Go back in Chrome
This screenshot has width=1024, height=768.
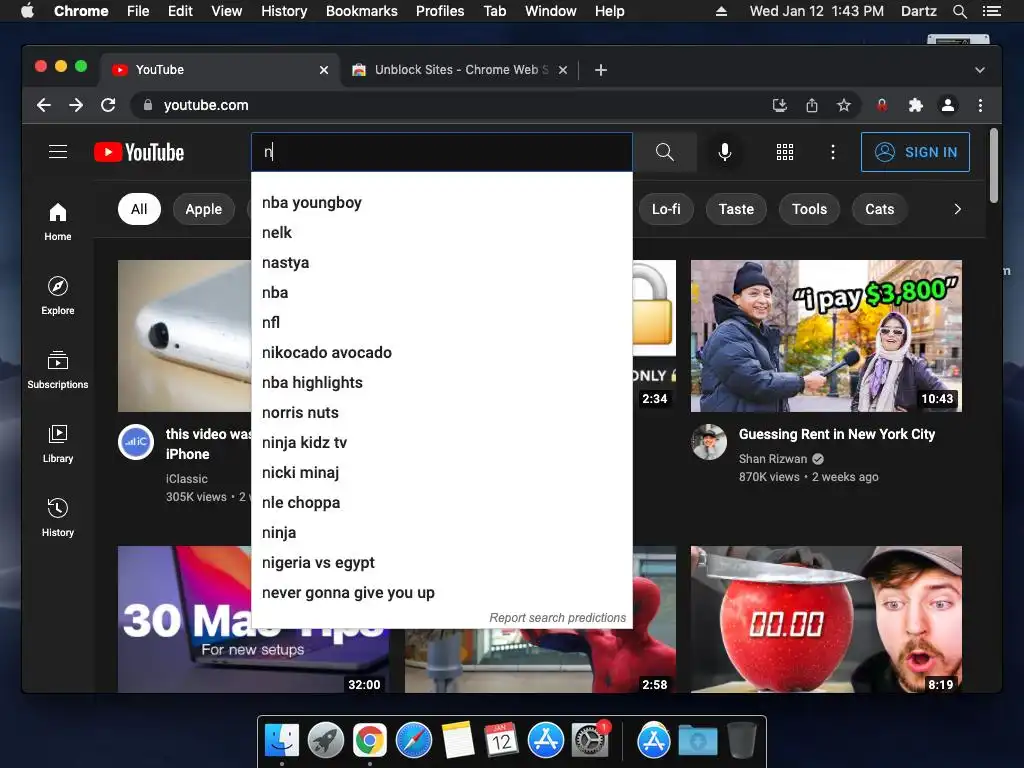coord(44,105)
